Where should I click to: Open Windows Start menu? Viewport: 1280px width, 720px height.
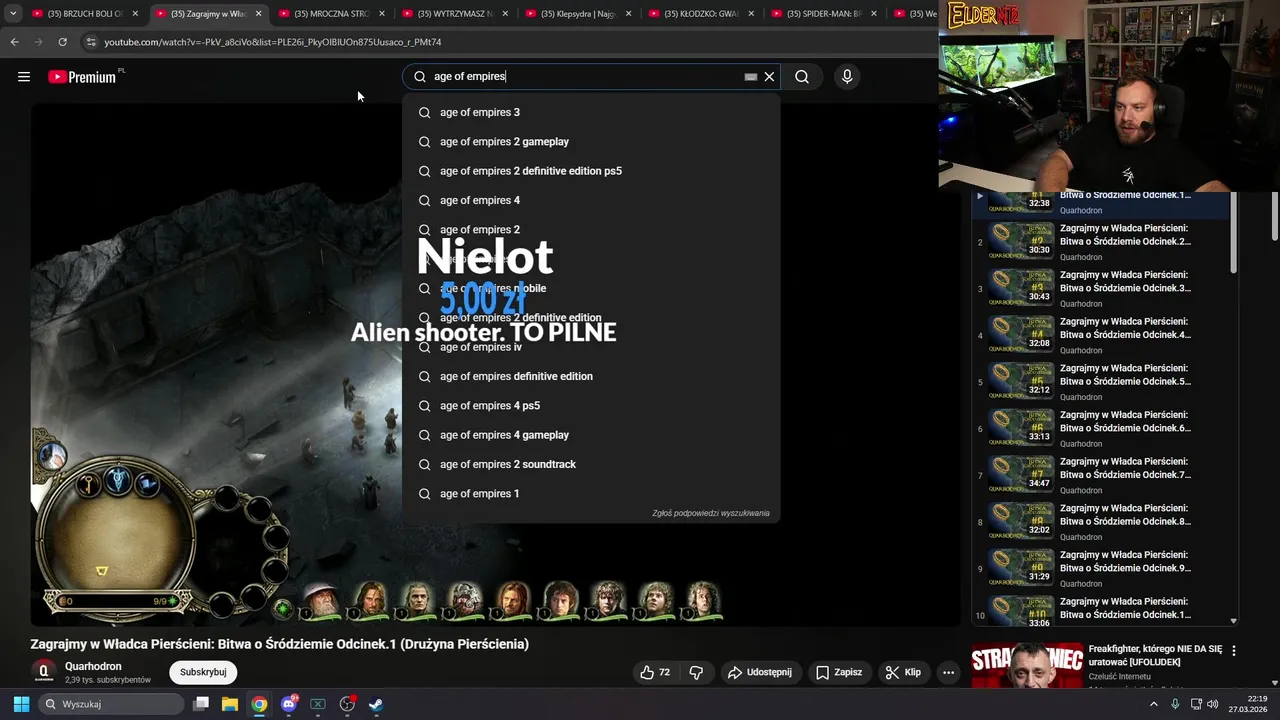click(21, 704)
